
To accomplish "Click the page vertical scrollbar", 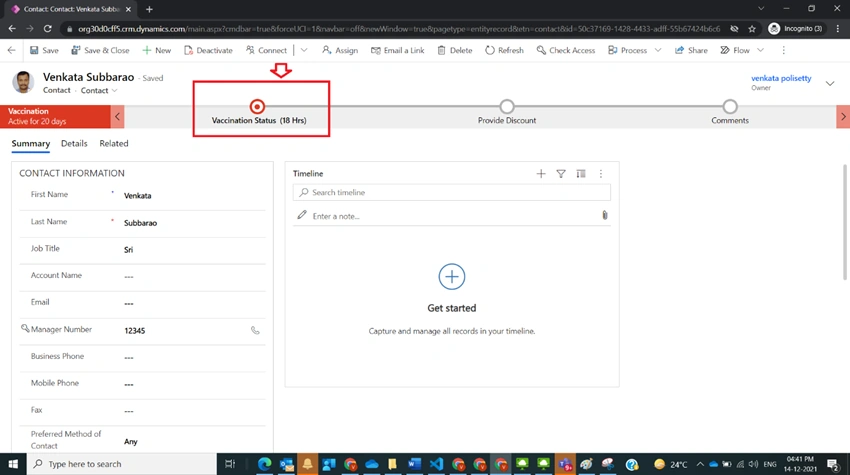I will [845, 222].
